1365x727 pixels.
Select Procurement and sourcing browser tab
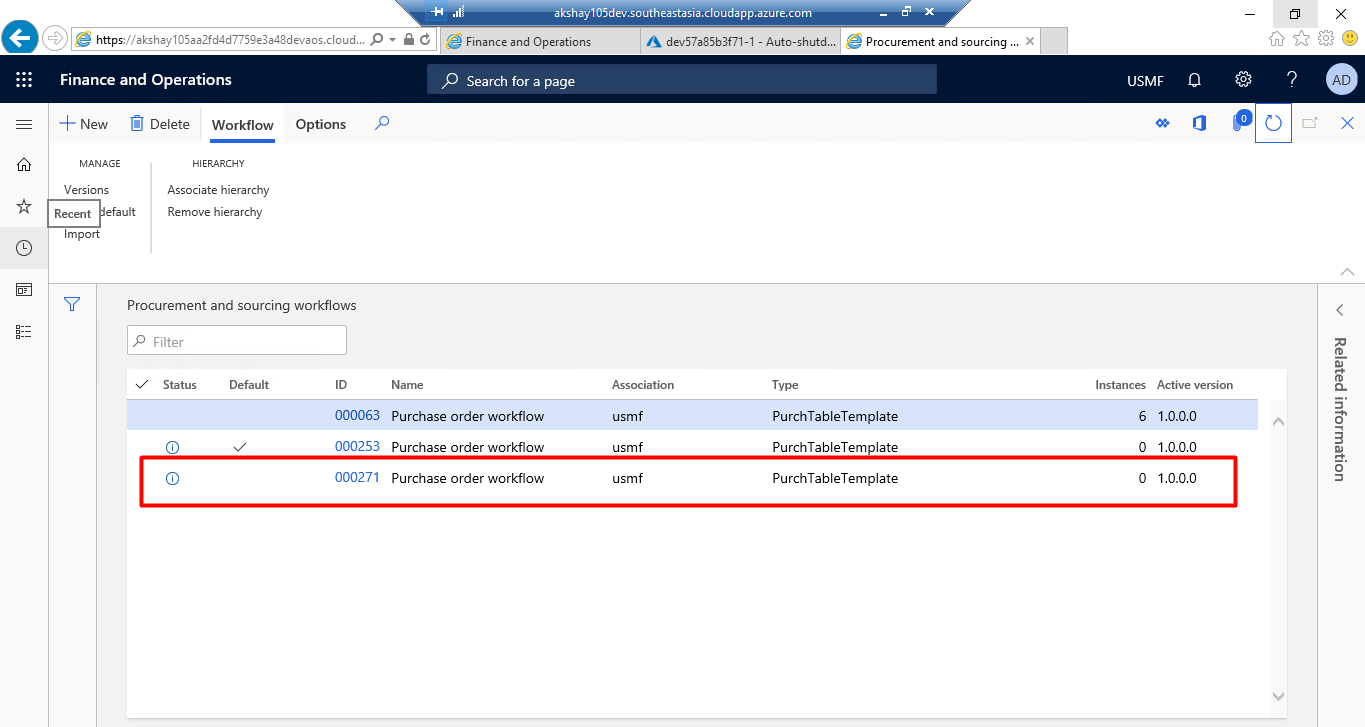[942, 42]
